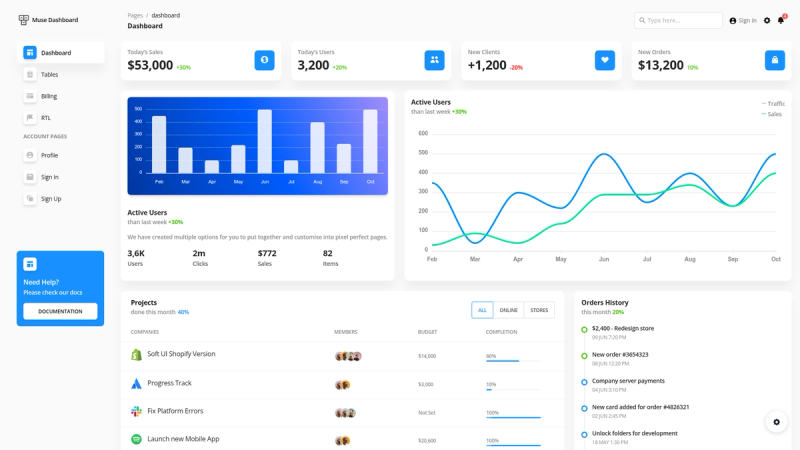Image resolution: width=800 pixels, height=450 pixels.
Task: Click the Dashboard icon in the sidebar
Action: [x=30, y=53]
